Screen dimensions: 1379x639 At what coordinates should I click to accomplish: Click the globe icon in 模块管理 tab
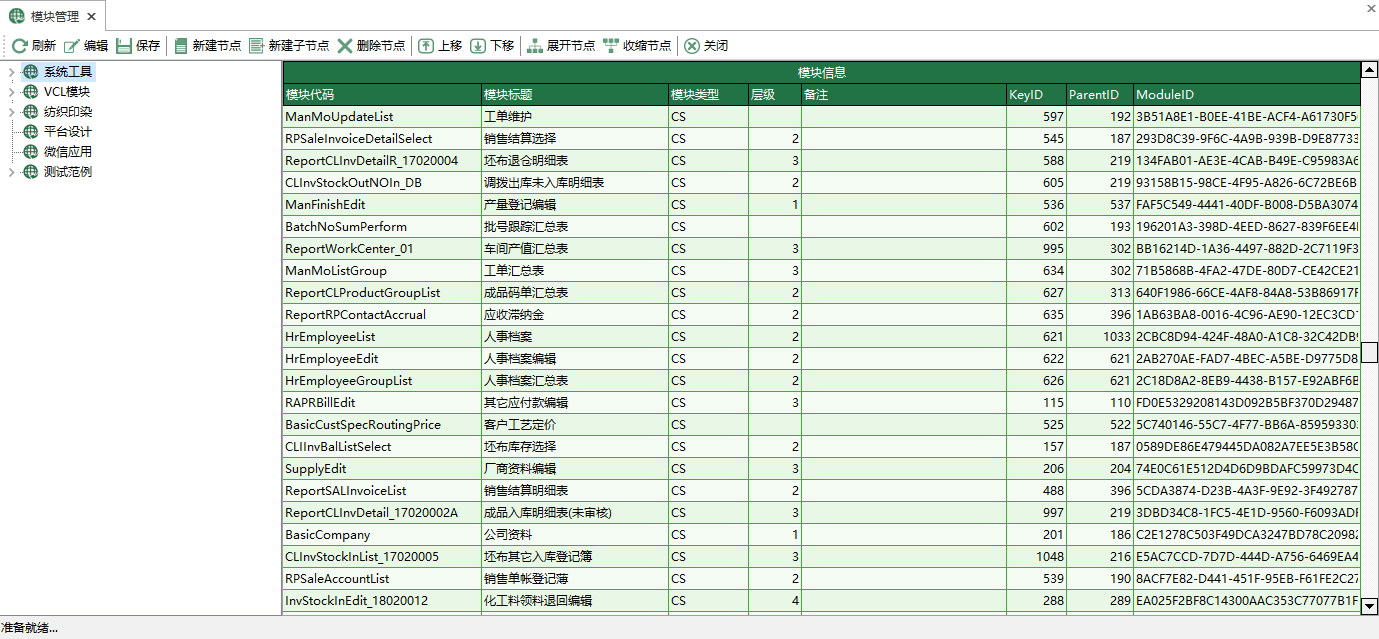(17, 16)
